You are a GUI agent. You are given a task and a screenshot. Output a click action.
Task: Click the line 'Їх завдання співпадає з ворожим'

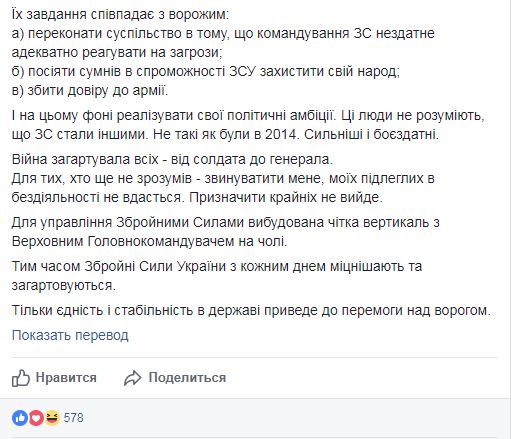tap(121, 15)
